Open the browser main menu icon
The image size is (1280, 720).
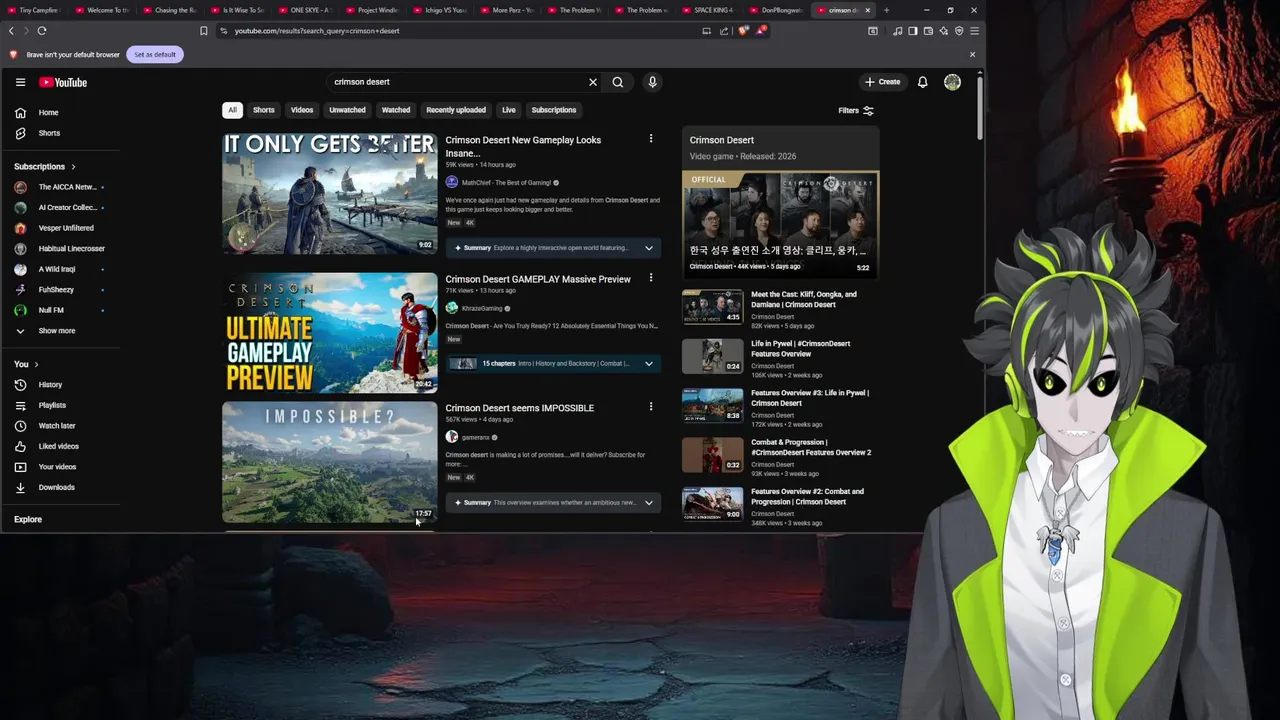point(974,31)
